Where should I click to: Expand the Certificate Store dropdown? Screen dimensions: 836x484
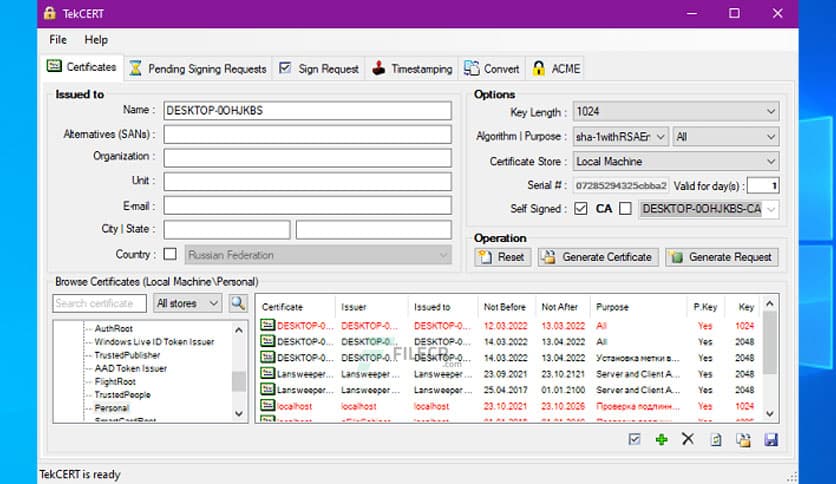click(x=676, y=162)
